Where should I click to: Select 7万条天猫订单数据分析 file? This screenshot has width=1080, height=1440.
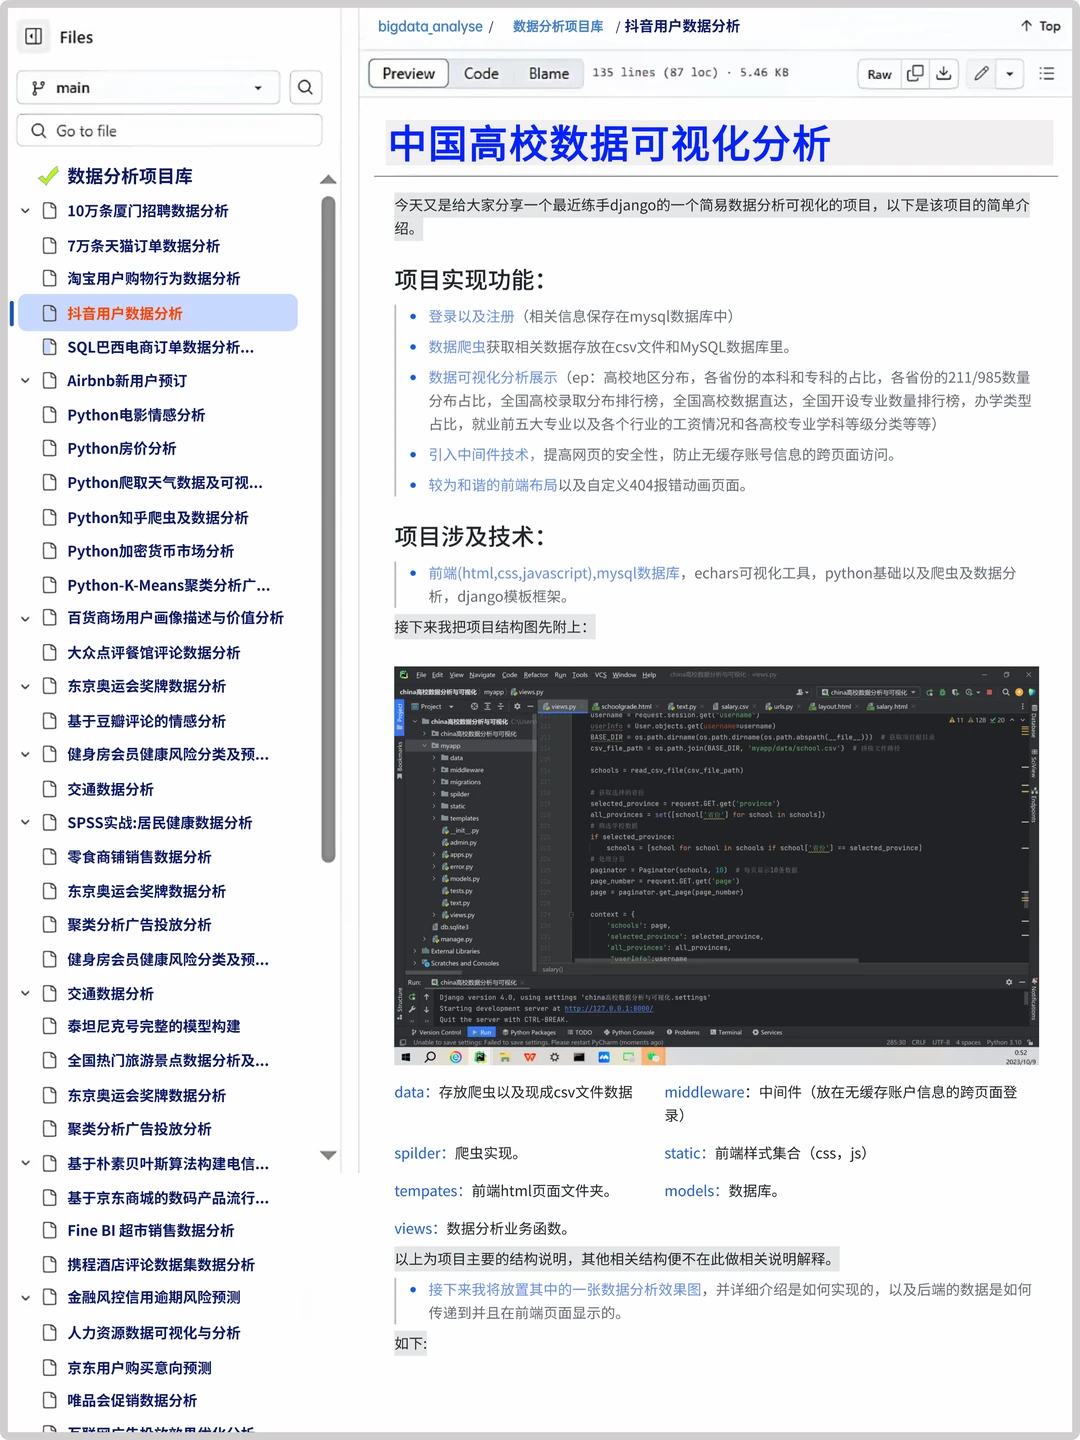143,245
